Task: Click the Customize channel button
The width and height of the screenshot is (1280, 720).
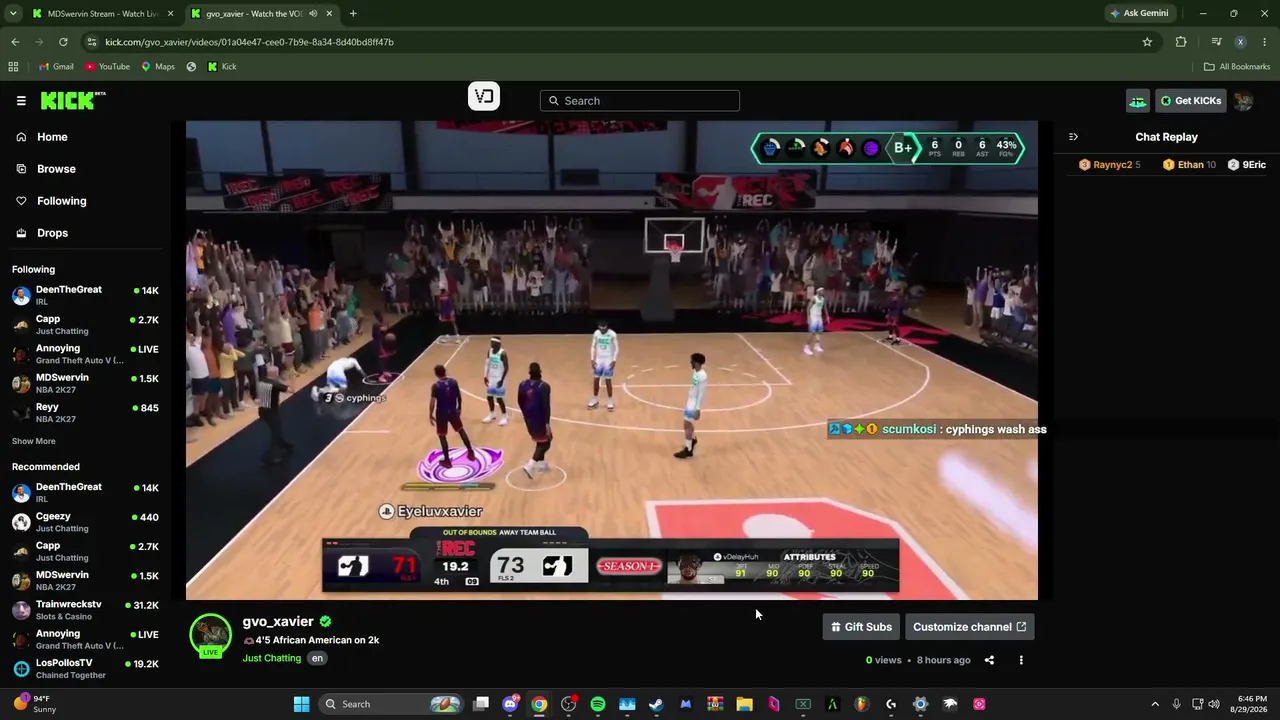Action: point(970,627)
